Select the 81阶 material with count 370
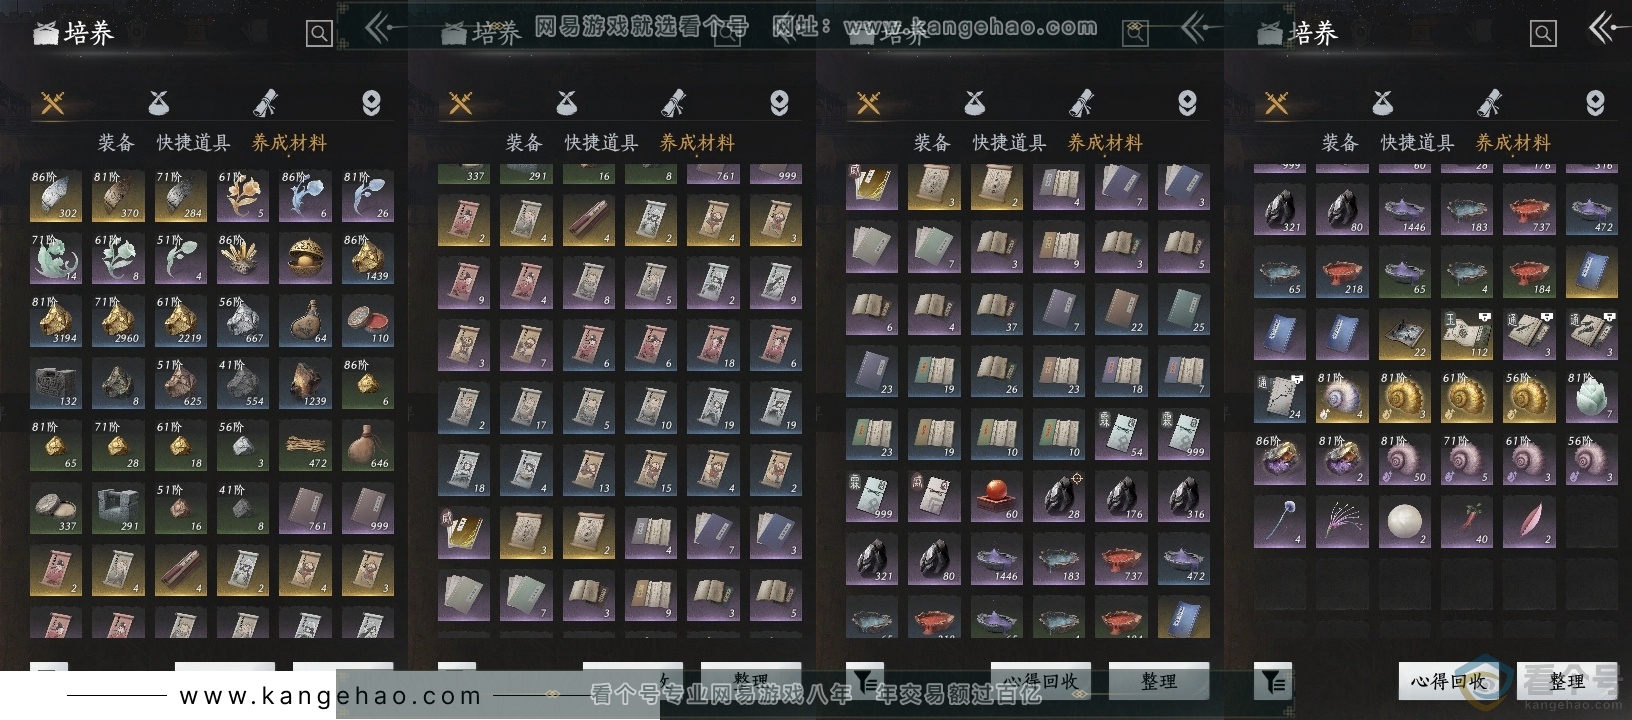The image size is (1632, 720). (x=118, y=196)
